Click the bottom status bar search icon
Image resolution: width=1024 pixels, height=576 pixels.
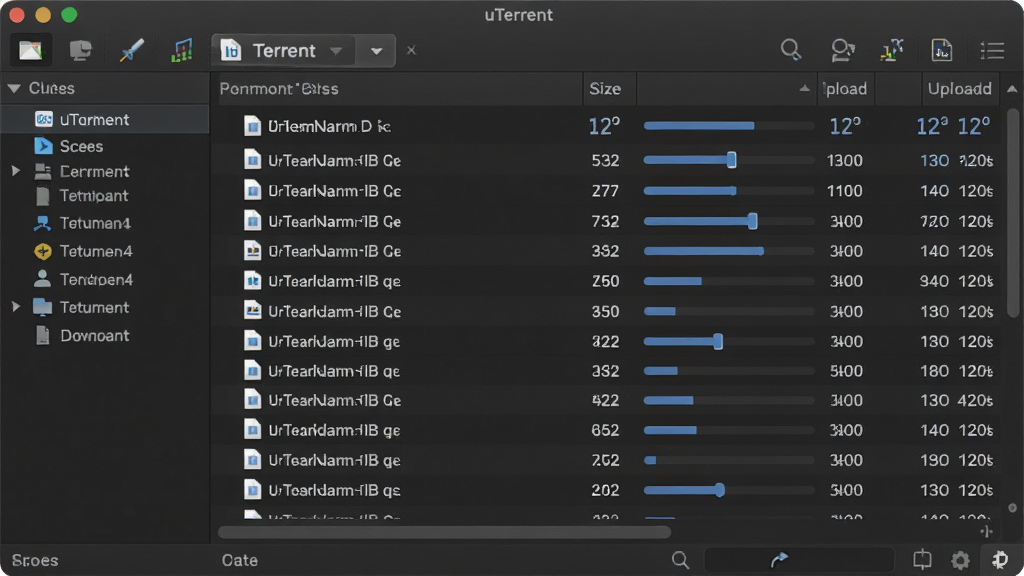click(x=680, y=560)
